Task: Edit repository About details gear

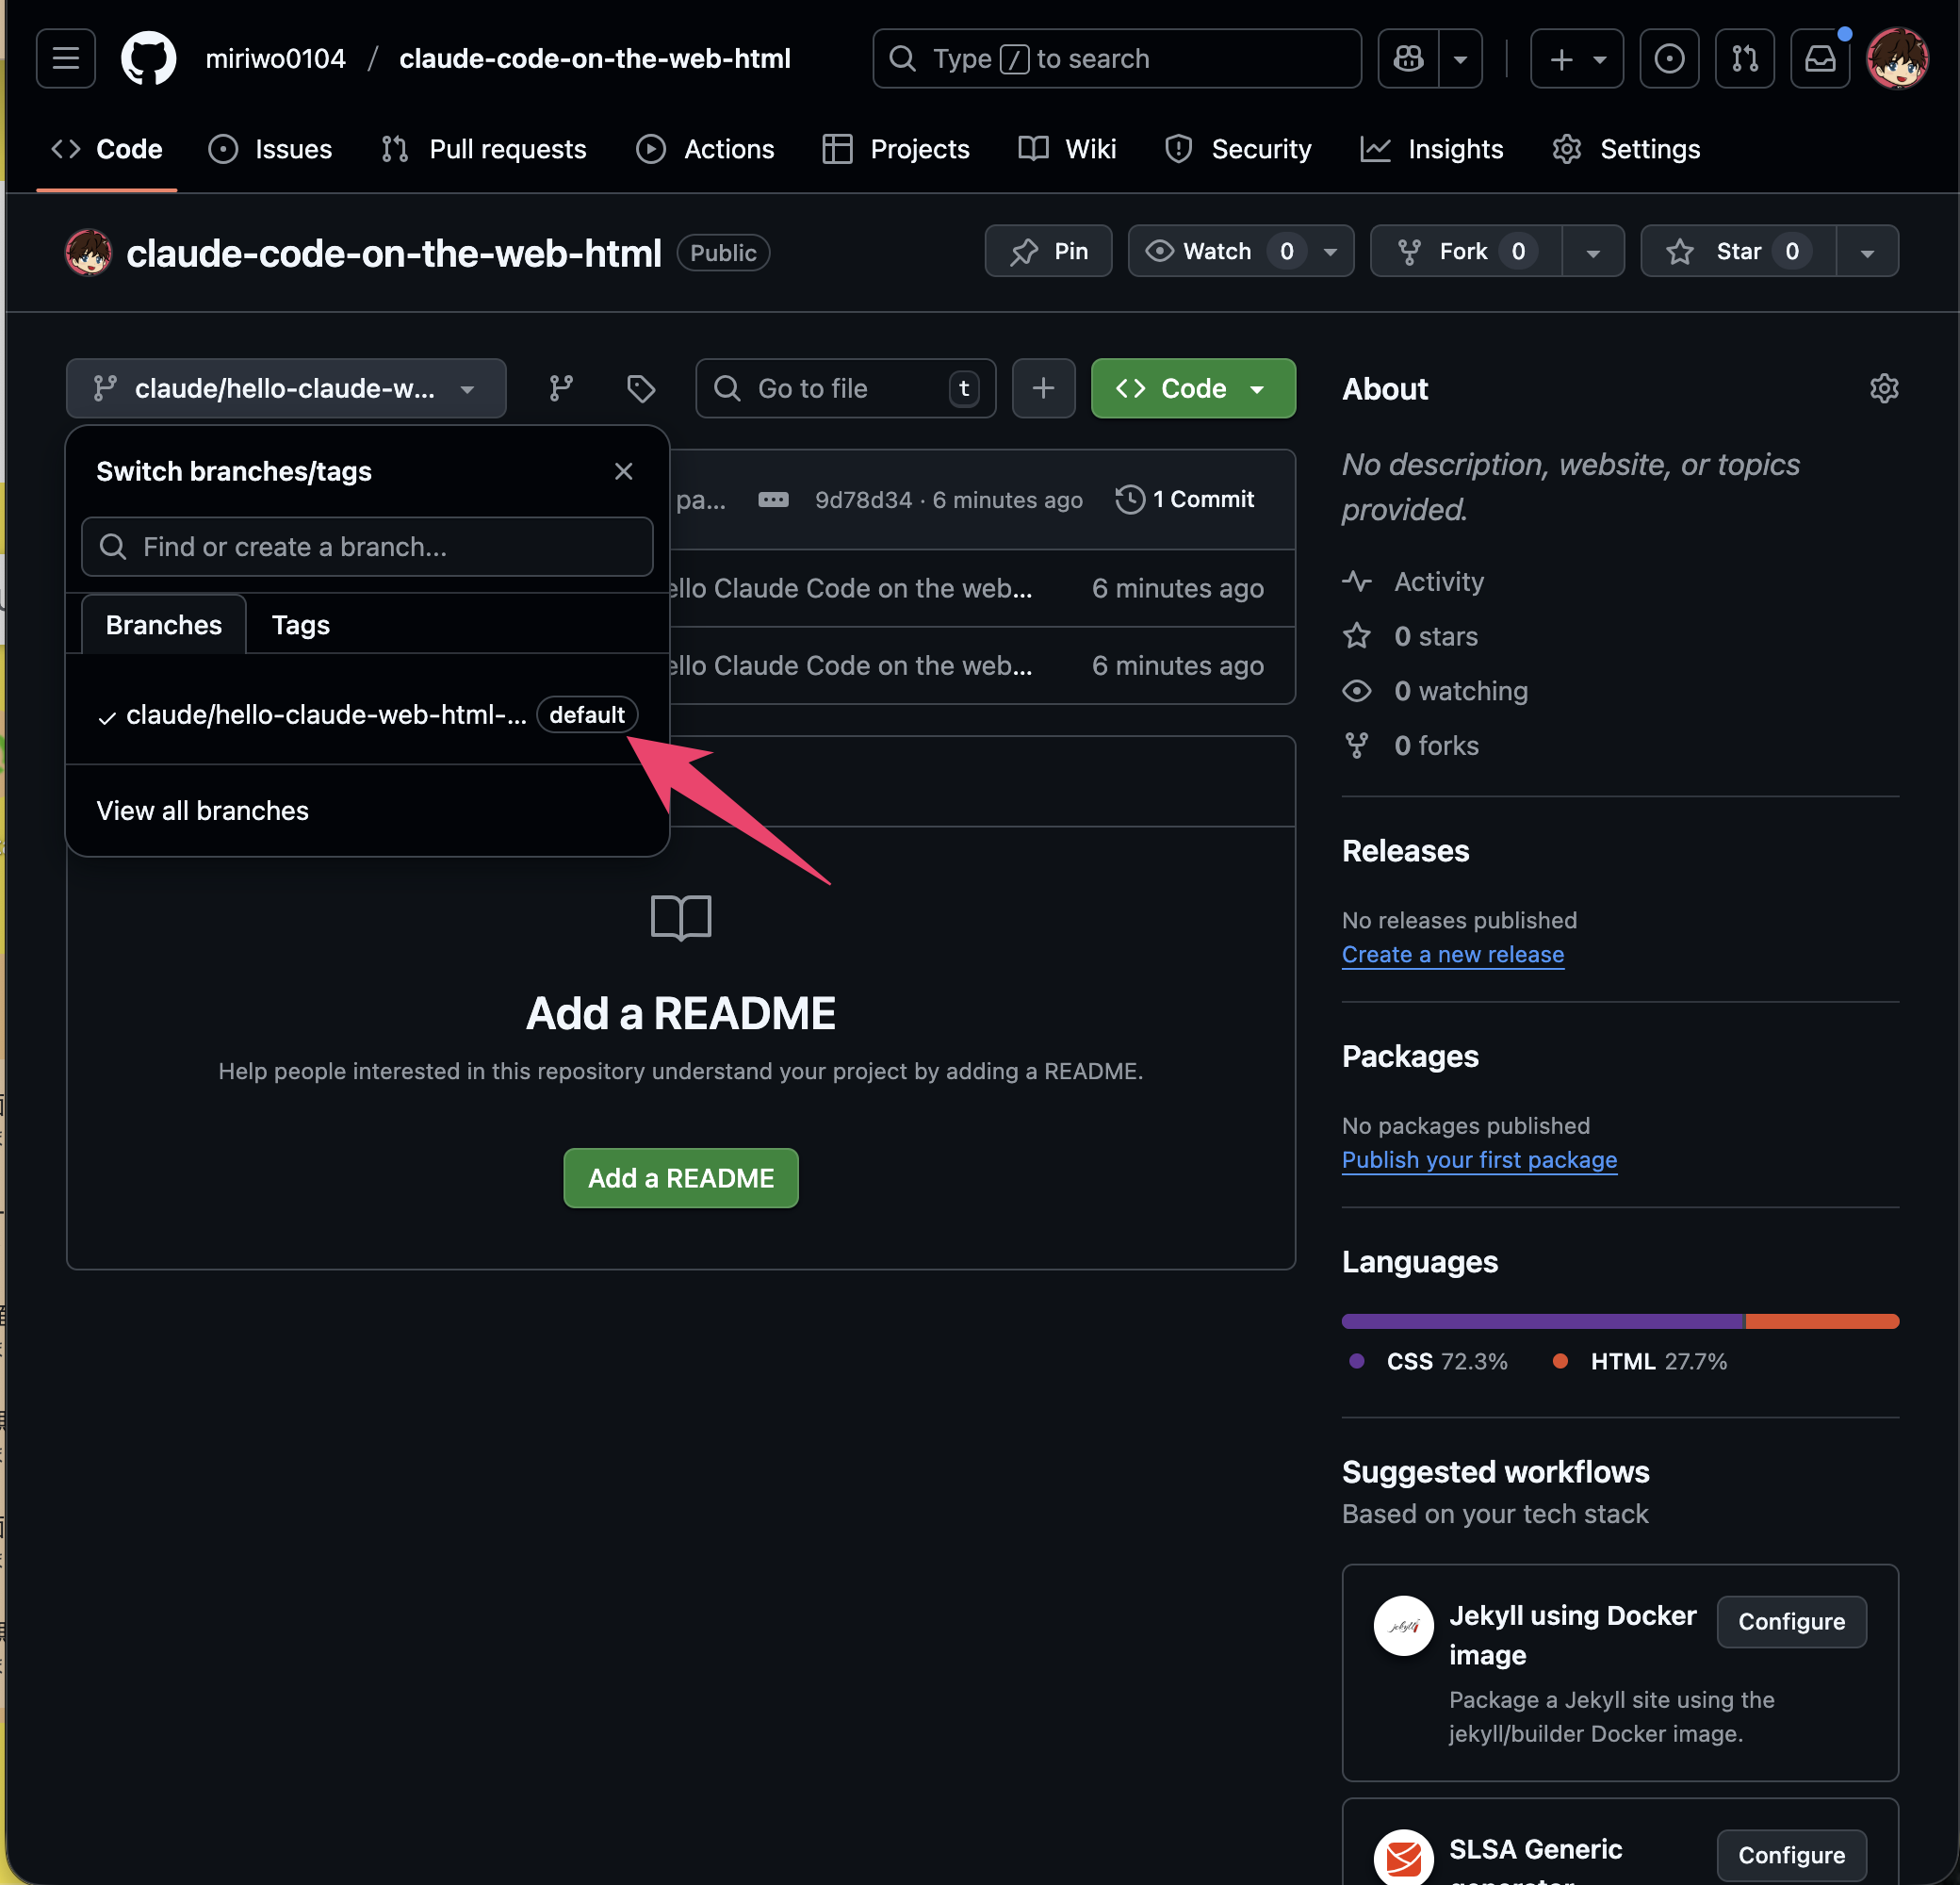Action: (x=1883, y=389)
